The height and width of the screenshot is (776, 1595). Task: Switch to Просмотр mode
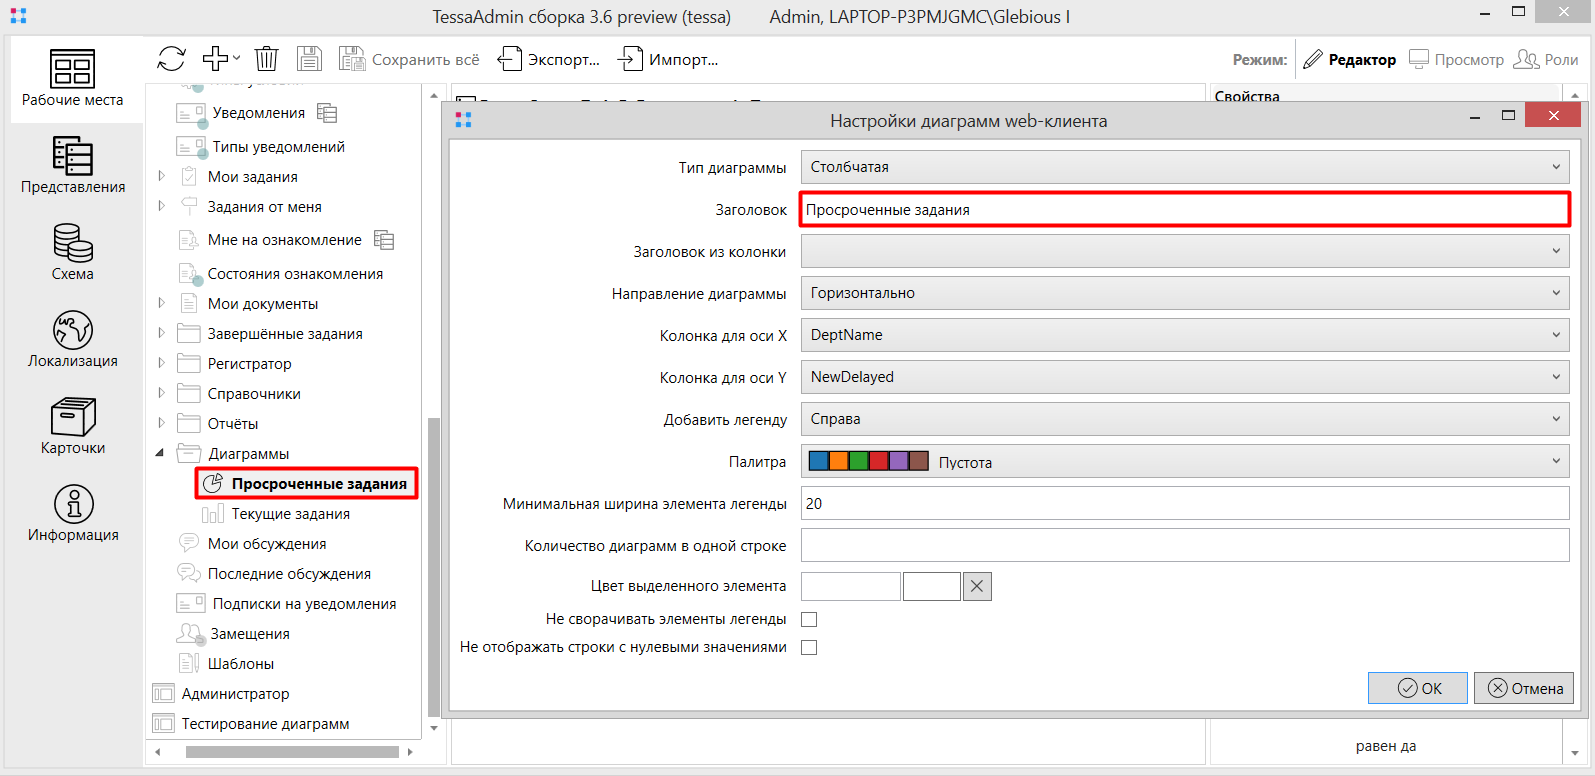click(x=1457, y=60)
